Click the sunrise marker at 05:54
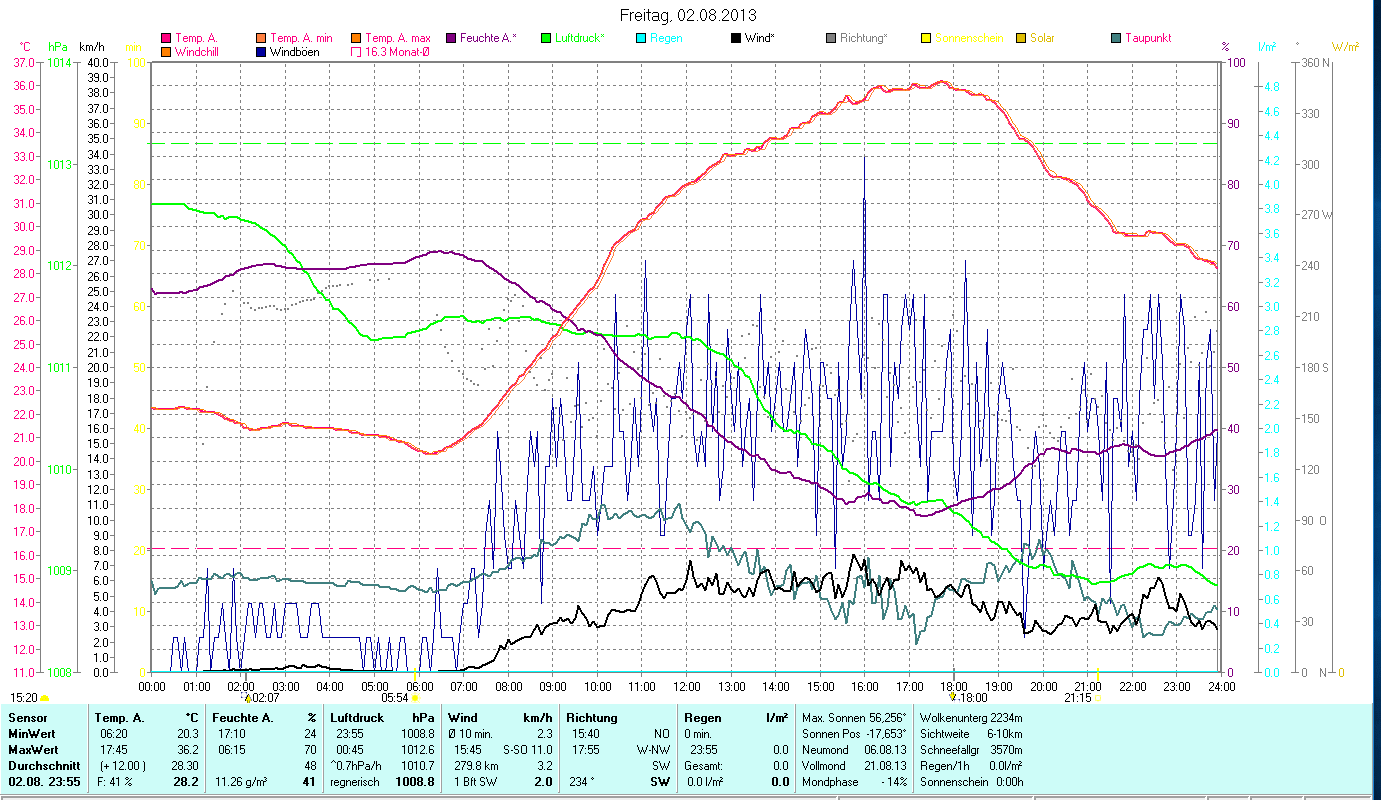1381x800 pixels. point(415,698)
